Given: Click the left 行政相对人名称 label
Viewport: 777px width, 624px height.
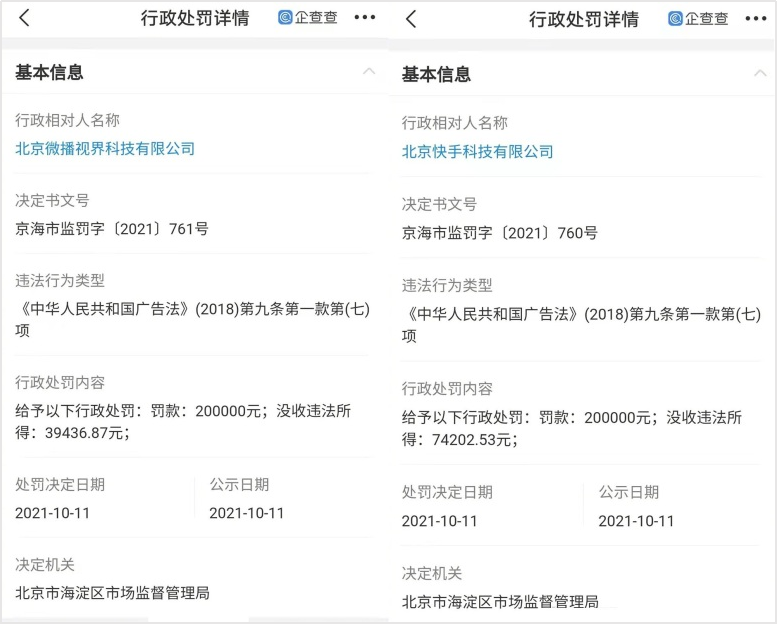Looking at the screenshot, I should point(67,120).
